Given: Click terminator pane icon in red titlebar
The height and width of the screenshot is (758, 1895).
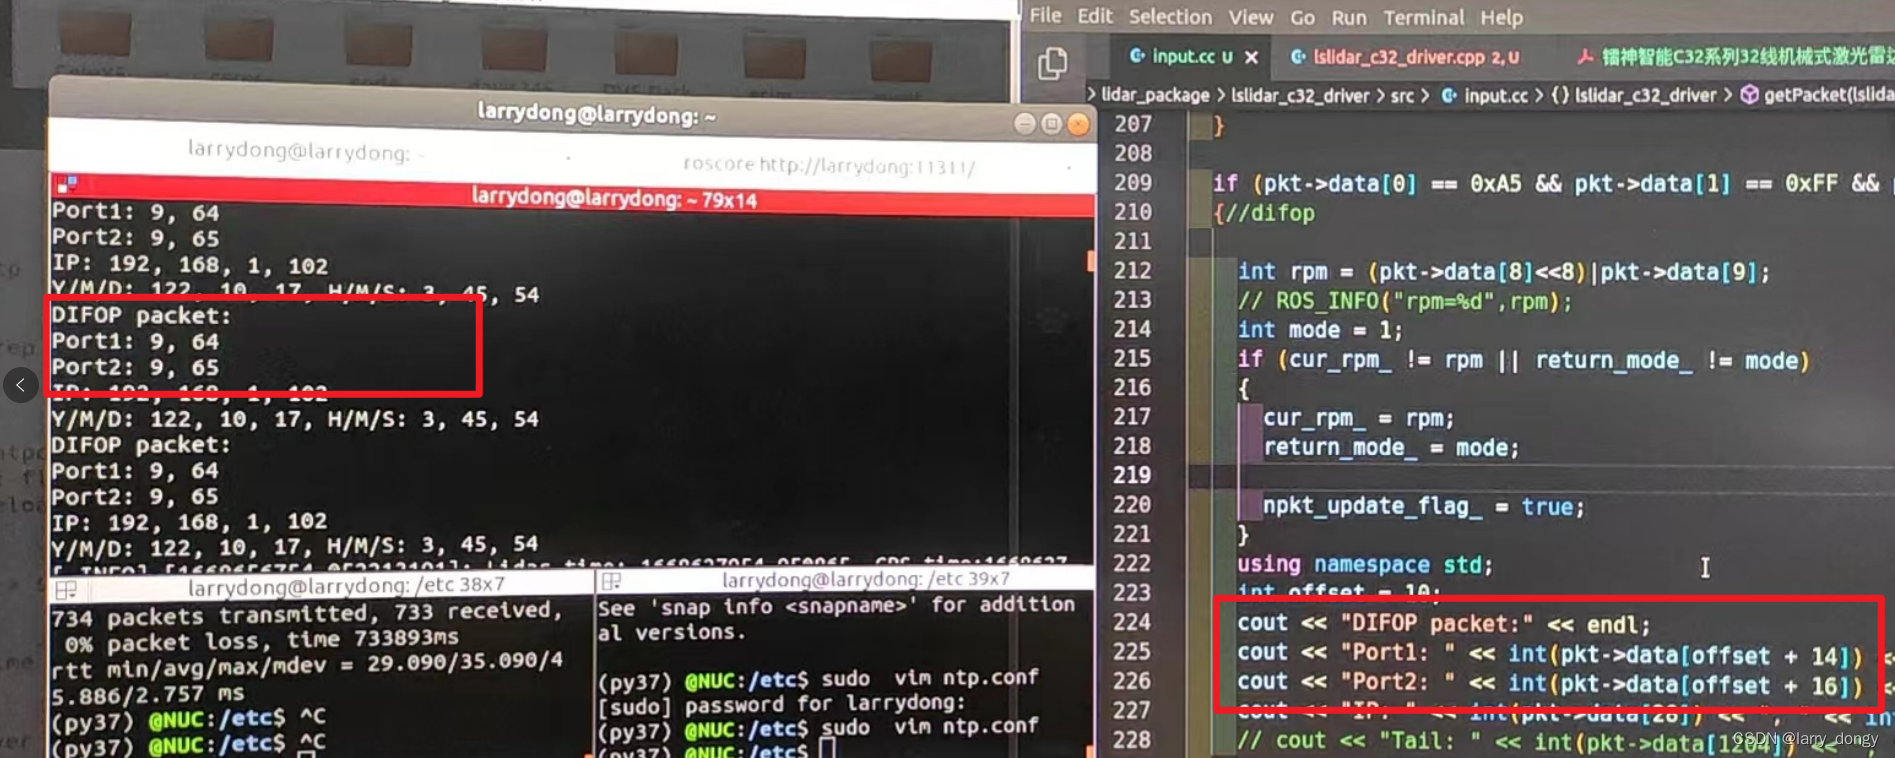Looking at the screenshot, I should tap(67, 184).
